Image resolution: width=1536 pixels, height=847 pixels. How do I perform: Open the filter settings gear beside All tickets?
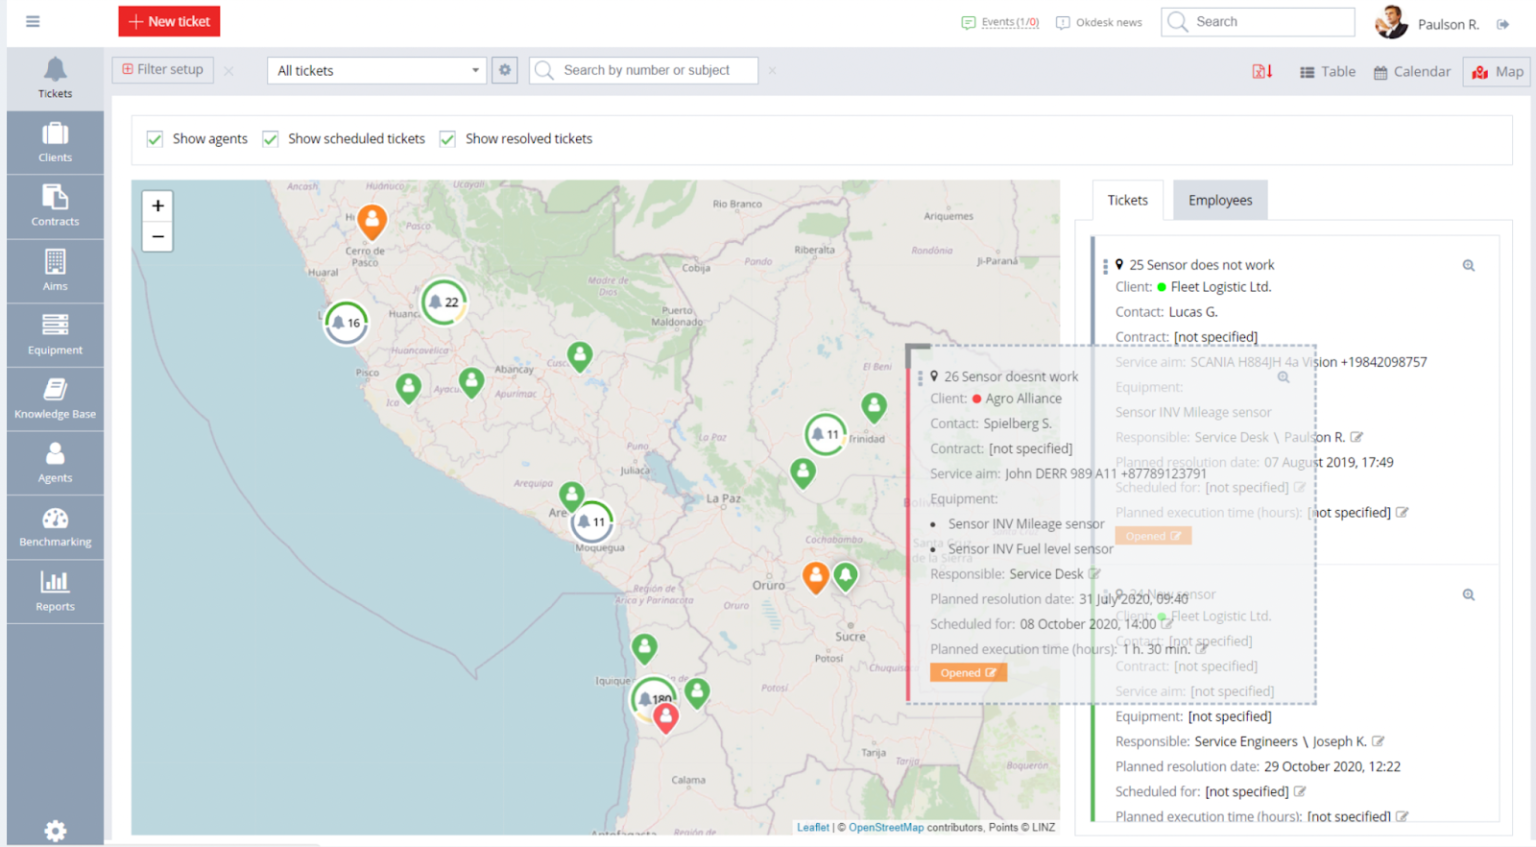(x=504, y=70)
